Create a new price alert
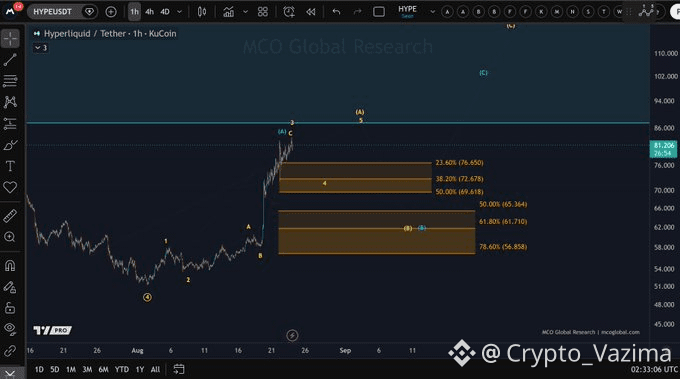680x379 pixels. (x=289, y=12)
